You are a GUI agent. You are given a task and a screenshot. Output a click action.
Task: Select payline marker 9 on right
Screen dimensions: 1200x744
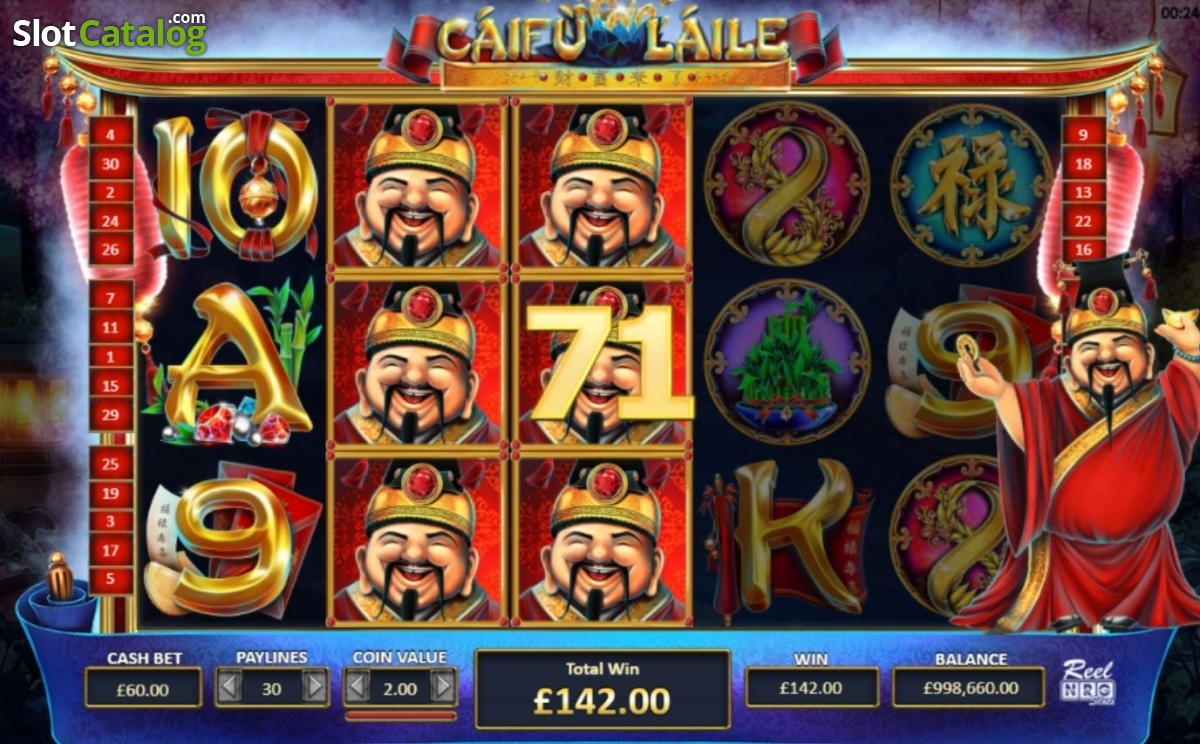tap(1084, 132)
